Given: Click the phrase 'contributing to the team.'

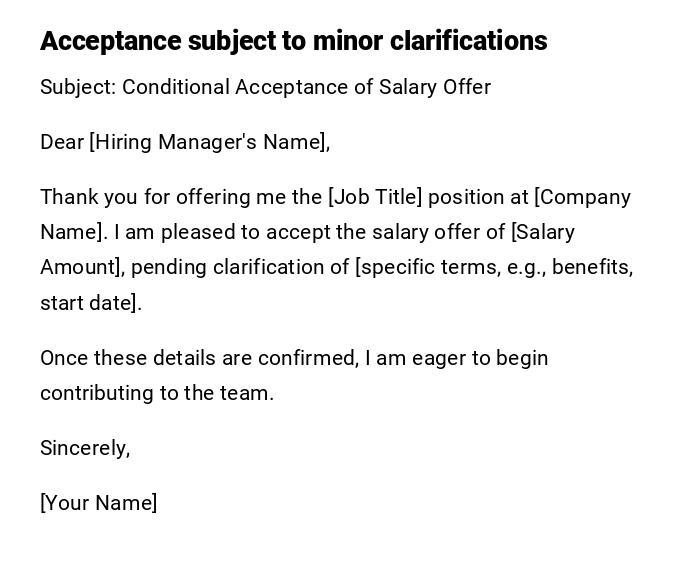Looking at the screenshot, I should [157, 393].
